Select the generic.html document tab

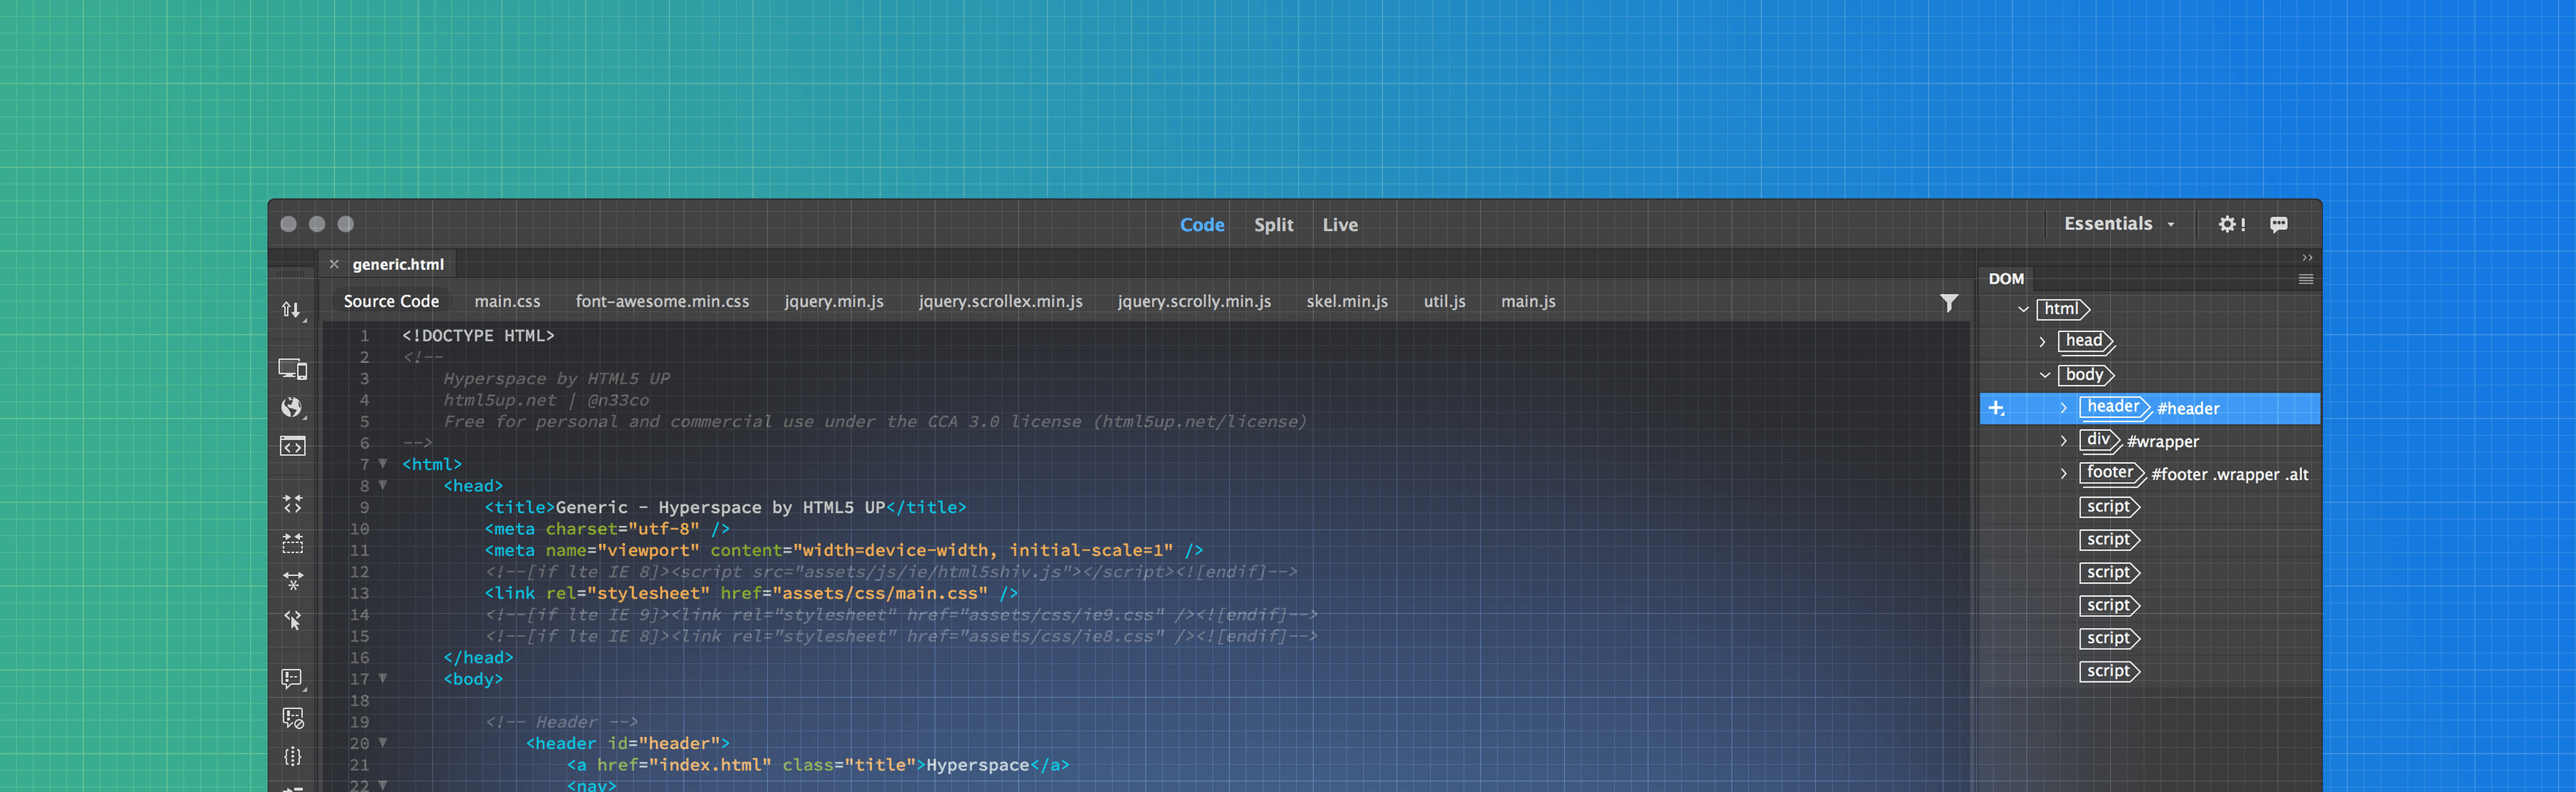tap(398, 264)
